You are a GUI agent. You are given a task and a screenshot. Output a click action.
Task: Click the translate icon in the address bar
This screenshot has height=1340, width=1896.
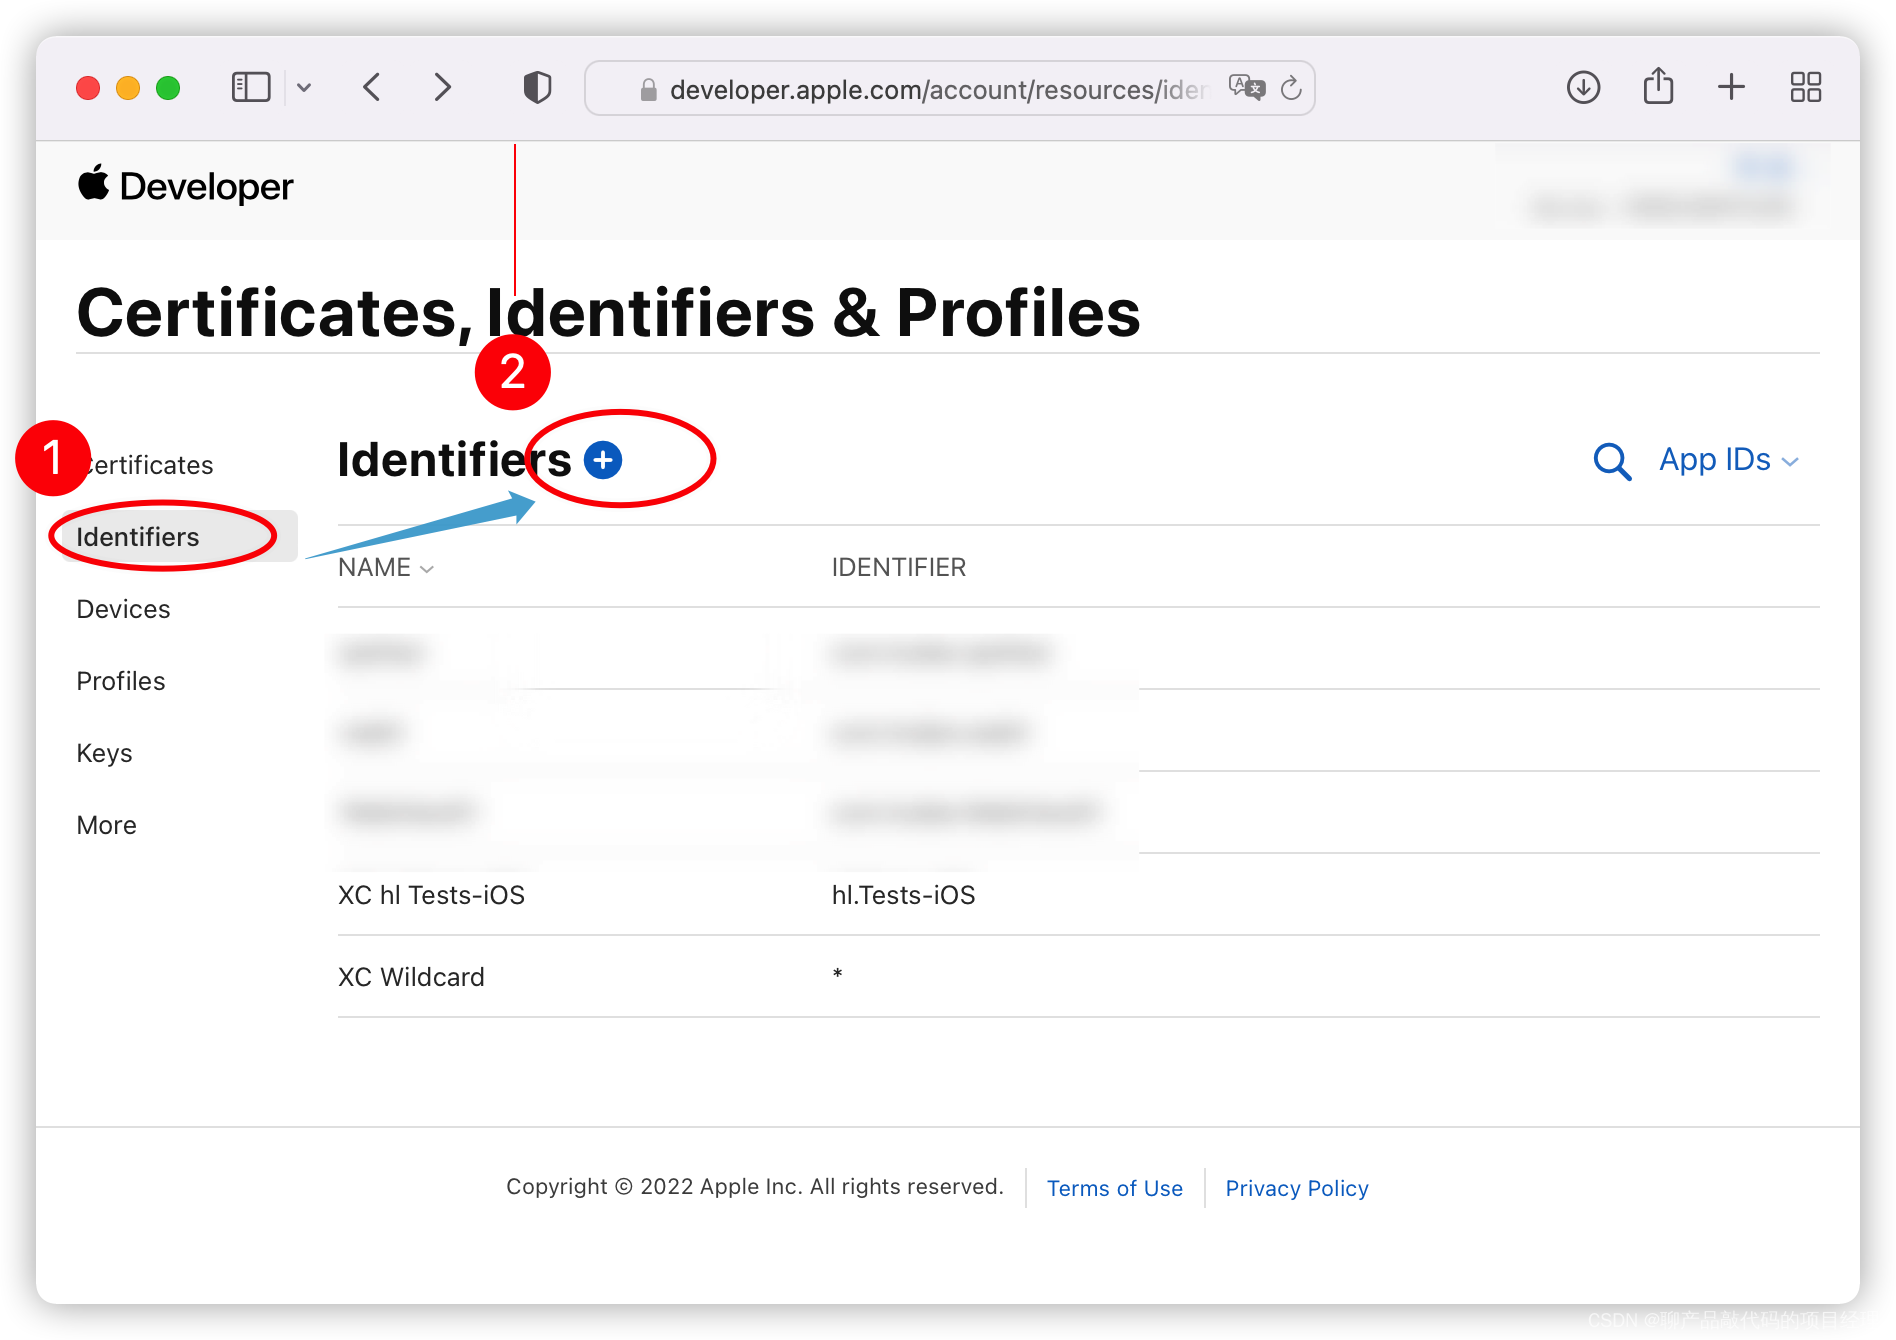(1246, 88)
